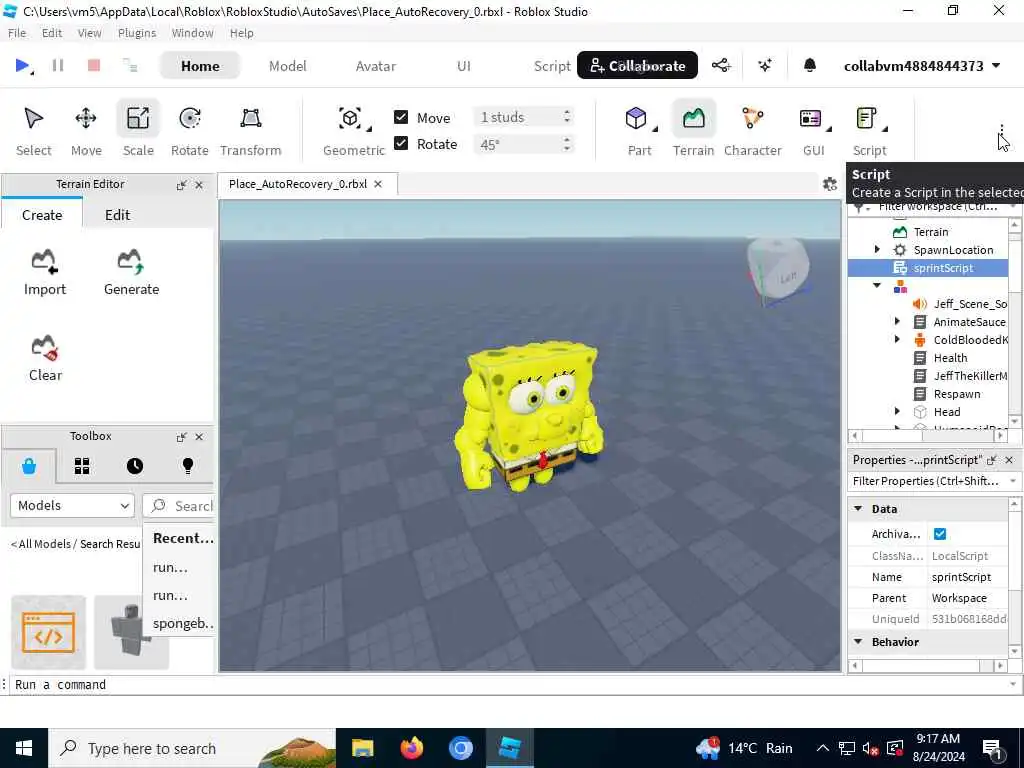
Task: Activate the Rotate tool
Action: 189,131
